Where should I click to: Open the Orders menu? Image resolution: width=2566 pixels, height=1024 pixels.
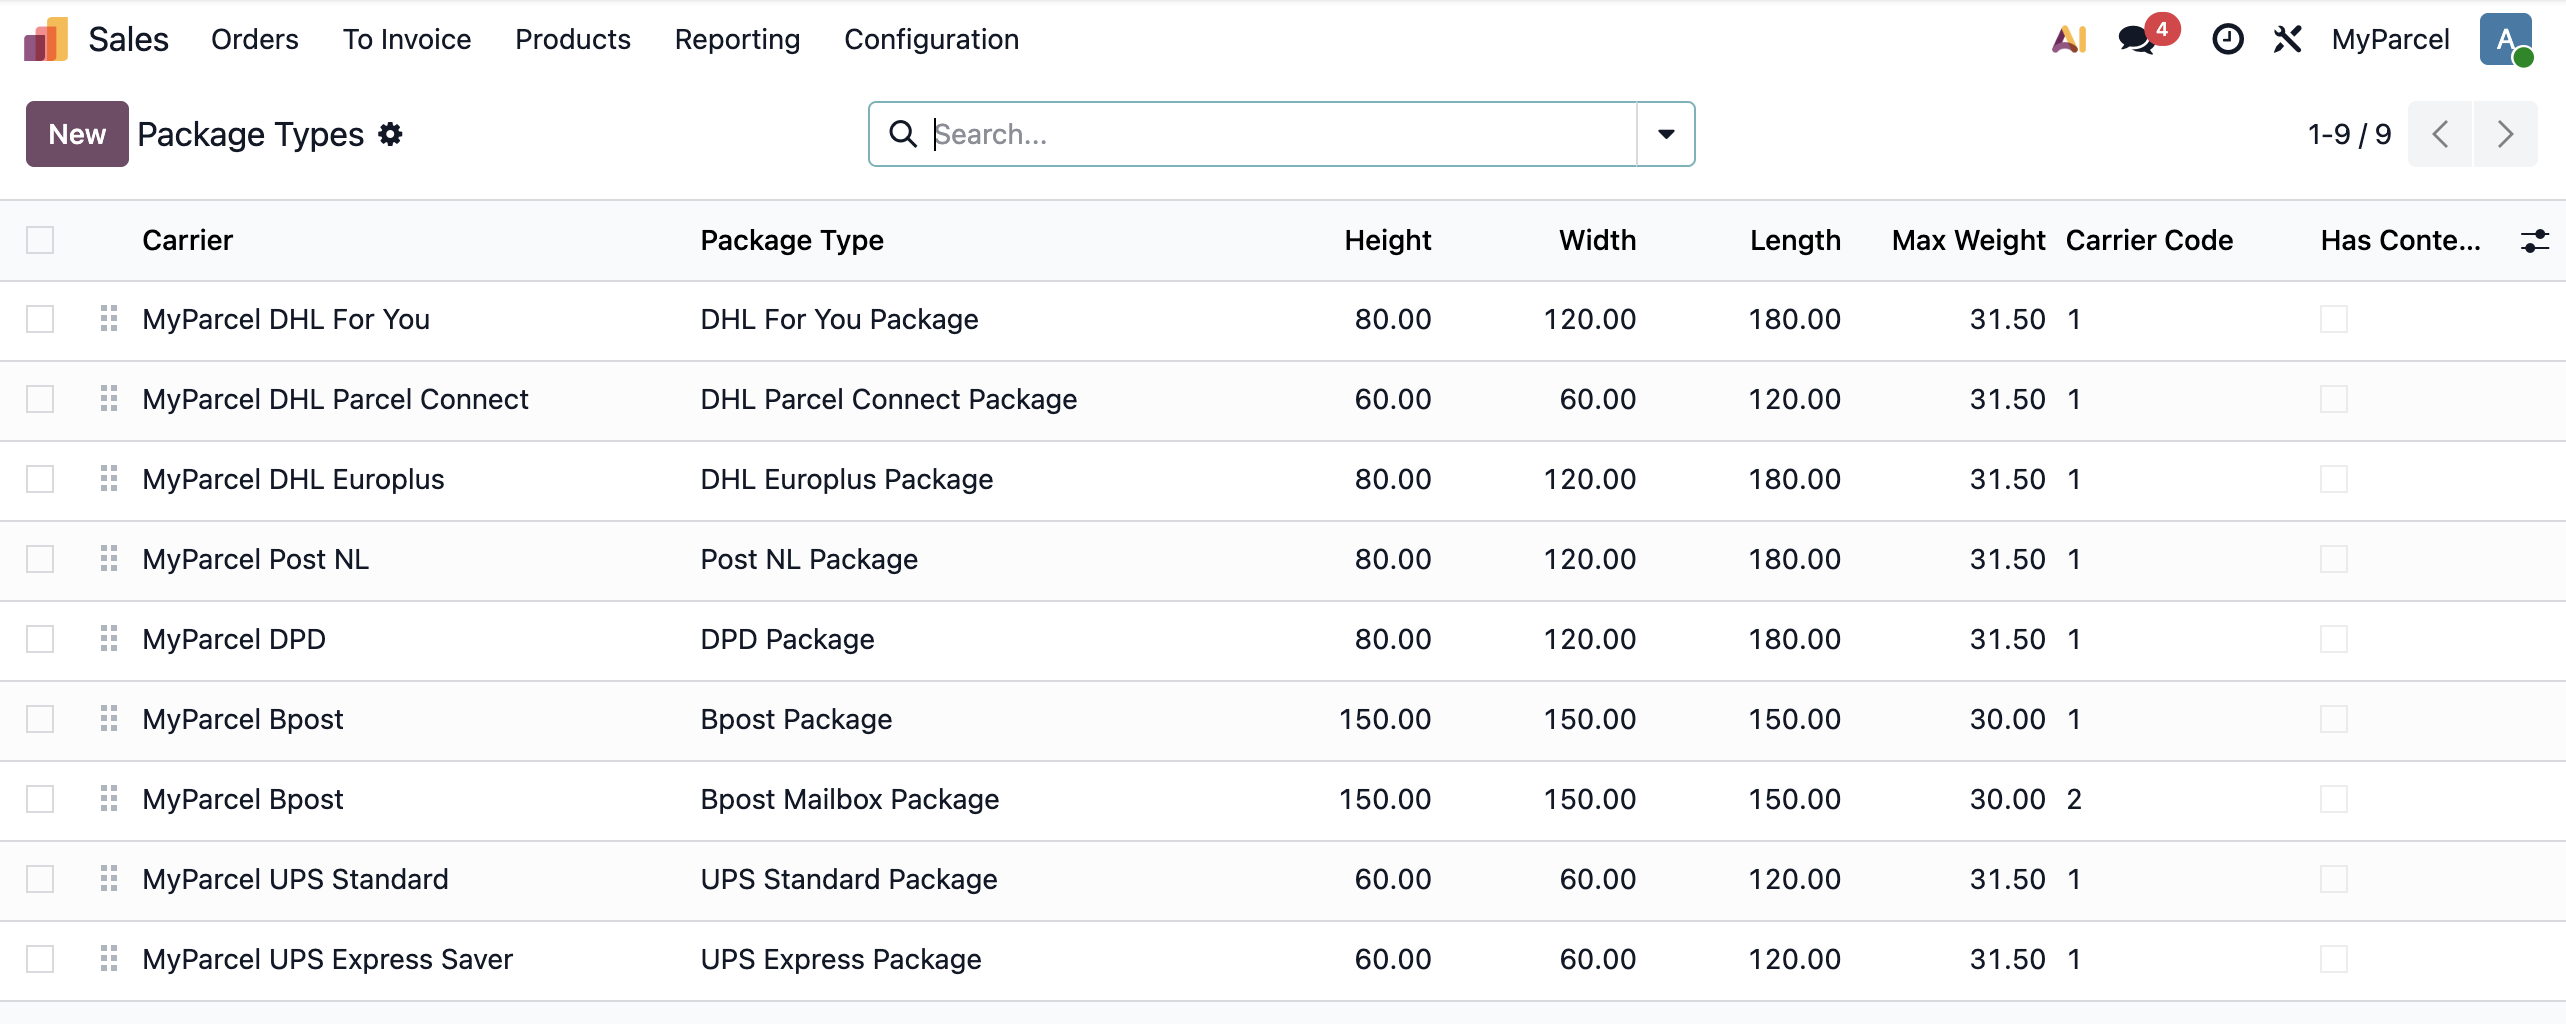[255, 39]
